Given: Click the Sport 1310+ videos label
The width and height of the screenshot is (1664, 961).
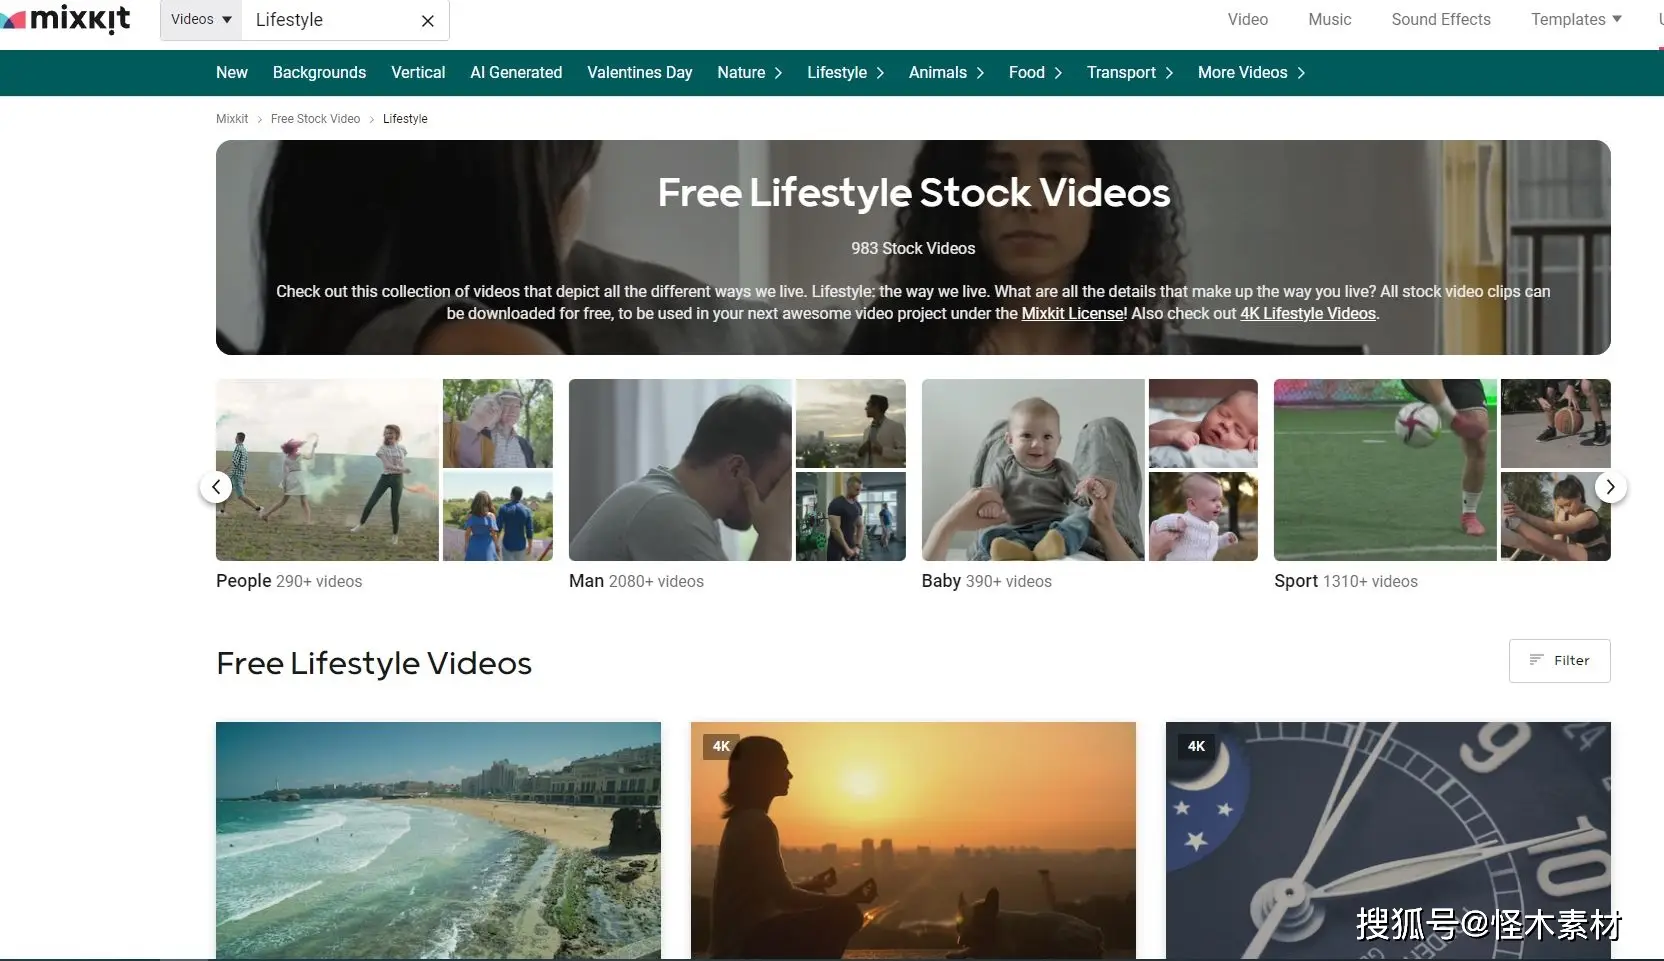Looking at the screenshot, I should 1346,581.
